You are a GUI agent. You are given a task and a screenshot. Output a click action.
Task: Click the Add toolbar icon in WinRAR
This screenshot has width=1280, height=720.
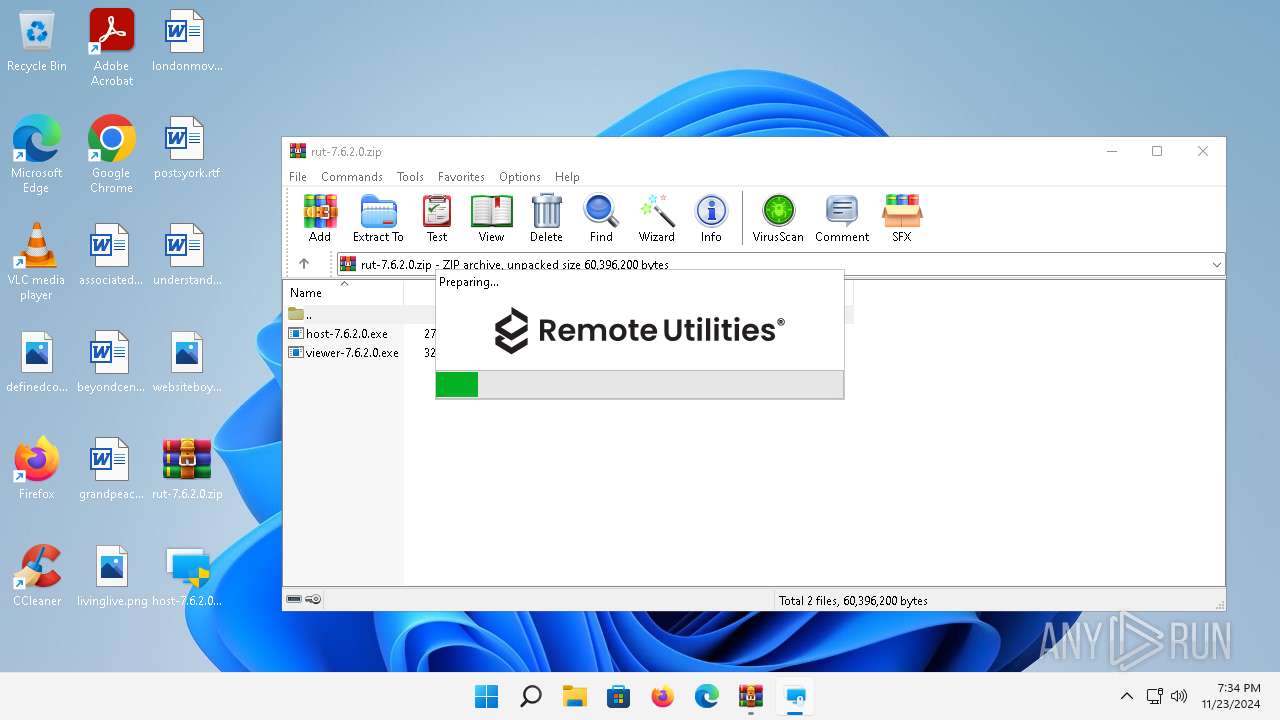(320, 218)
